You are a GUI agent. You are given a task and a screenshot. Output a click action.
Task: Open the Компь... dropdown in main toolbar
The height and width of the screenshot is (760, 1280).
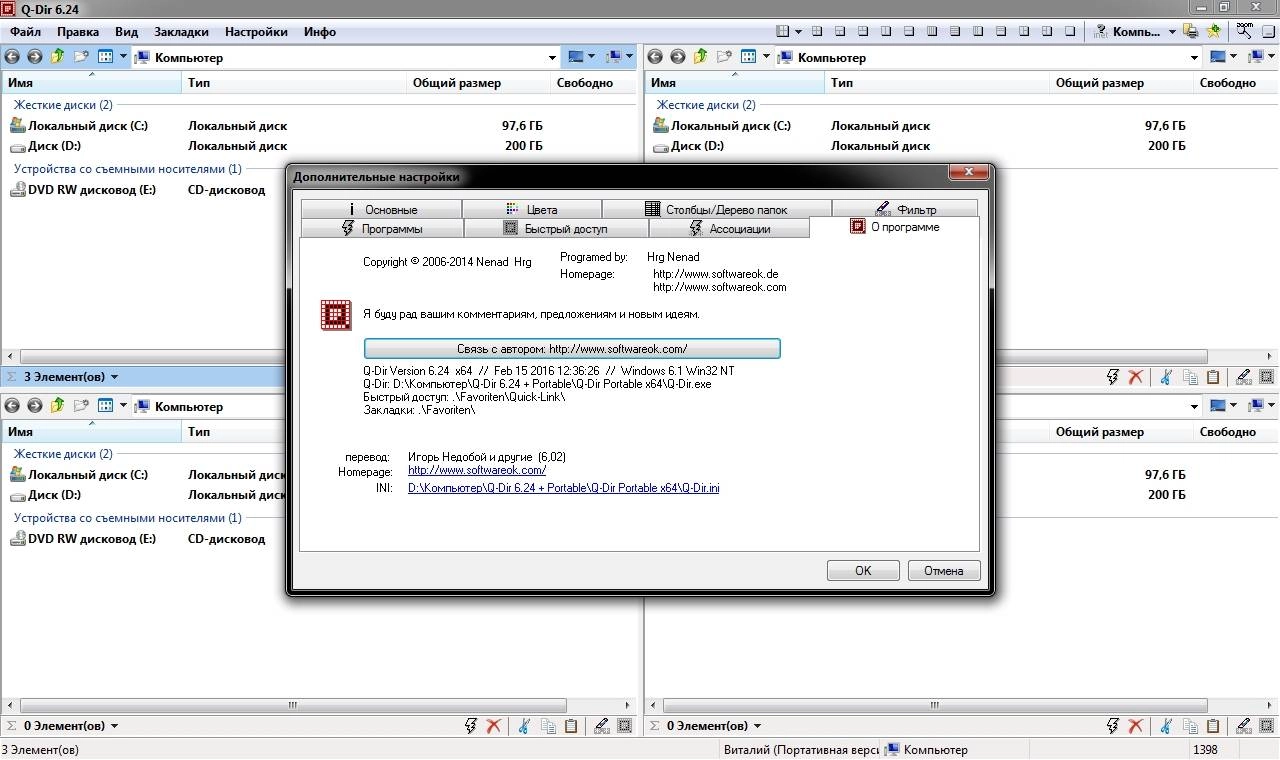(1172, 32)
